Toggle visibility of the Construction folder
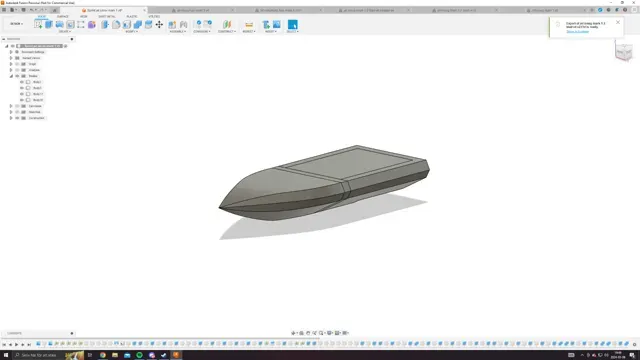Screen dimensions: 640x360 [17, 118]
